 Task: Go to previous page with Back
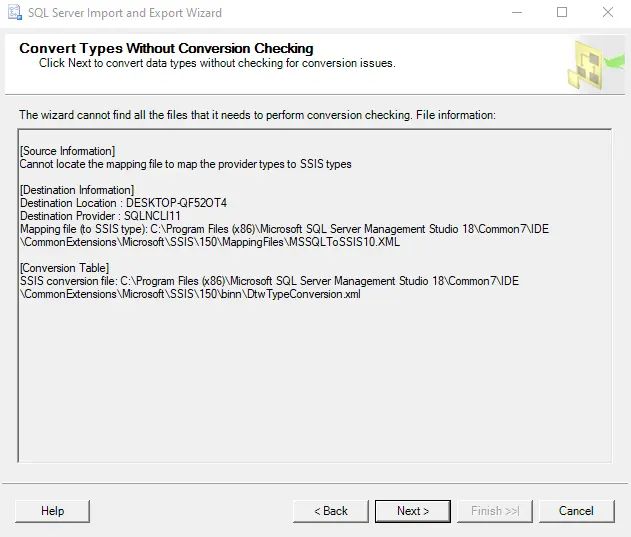[331, 511]
